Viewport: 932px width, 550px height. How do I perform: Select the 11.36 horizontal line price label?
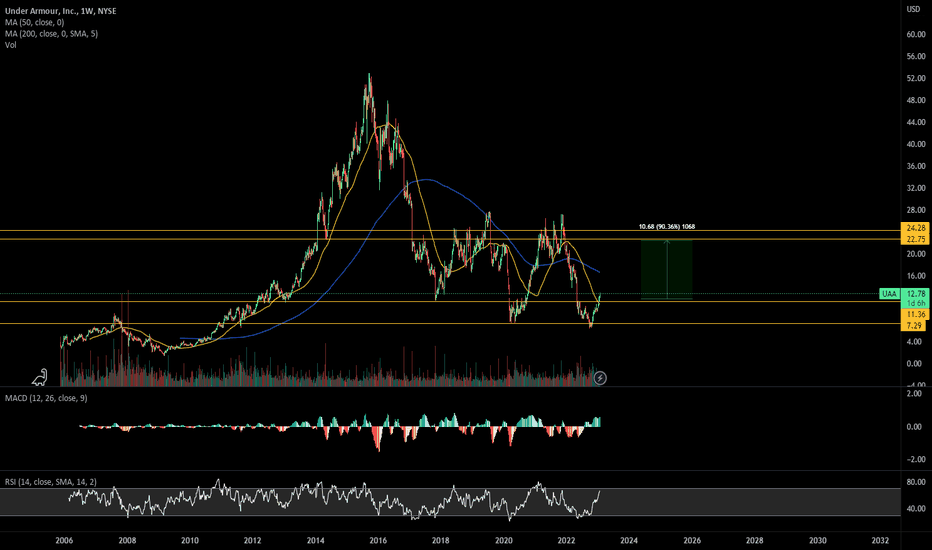[x=915, y=314]
